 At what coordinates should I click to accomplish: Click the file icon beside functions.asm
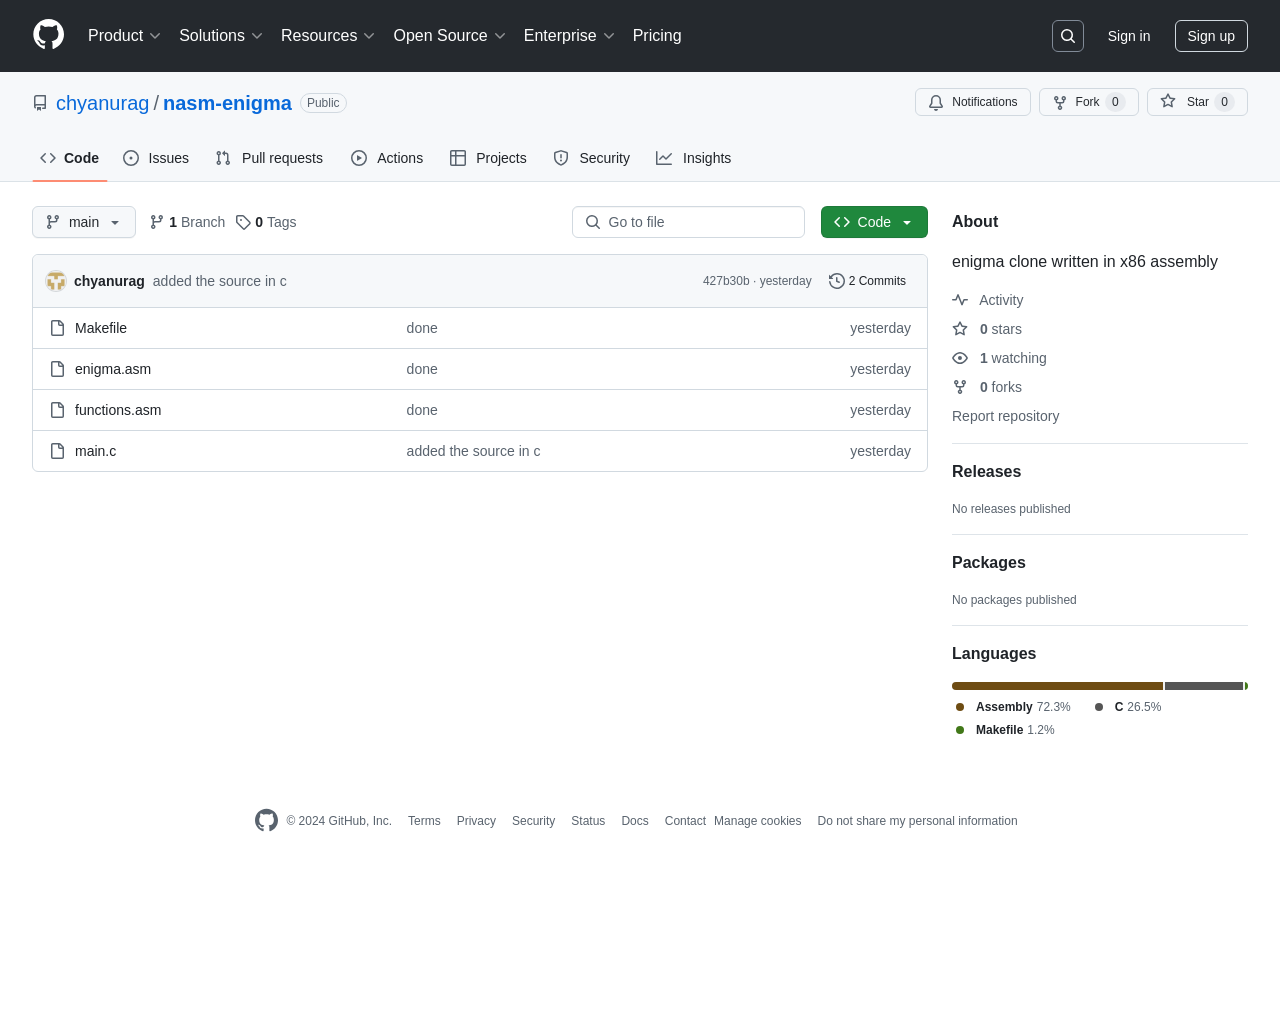coord(58,410)
